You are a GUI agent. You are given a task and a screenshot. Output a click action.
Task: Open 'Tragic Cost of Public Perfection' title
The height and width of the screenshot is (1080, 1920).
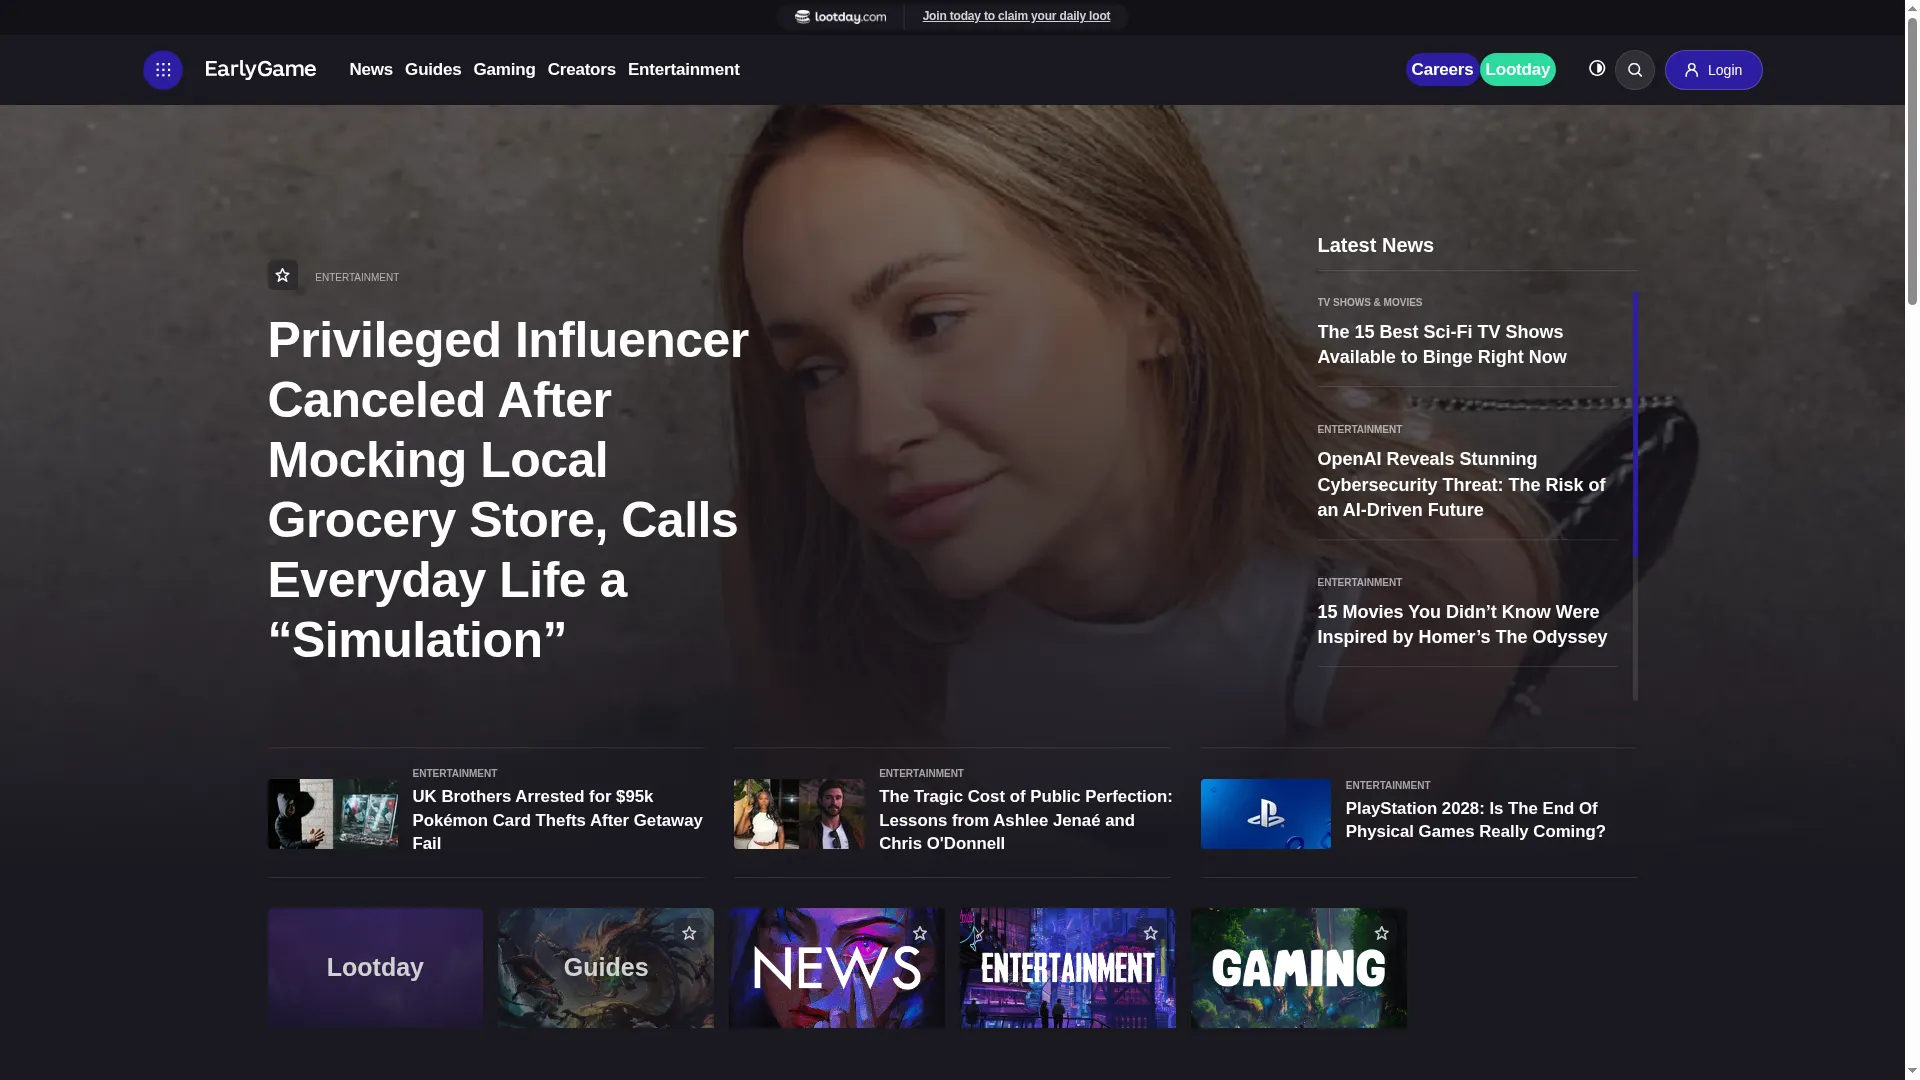click(1025, 820)
